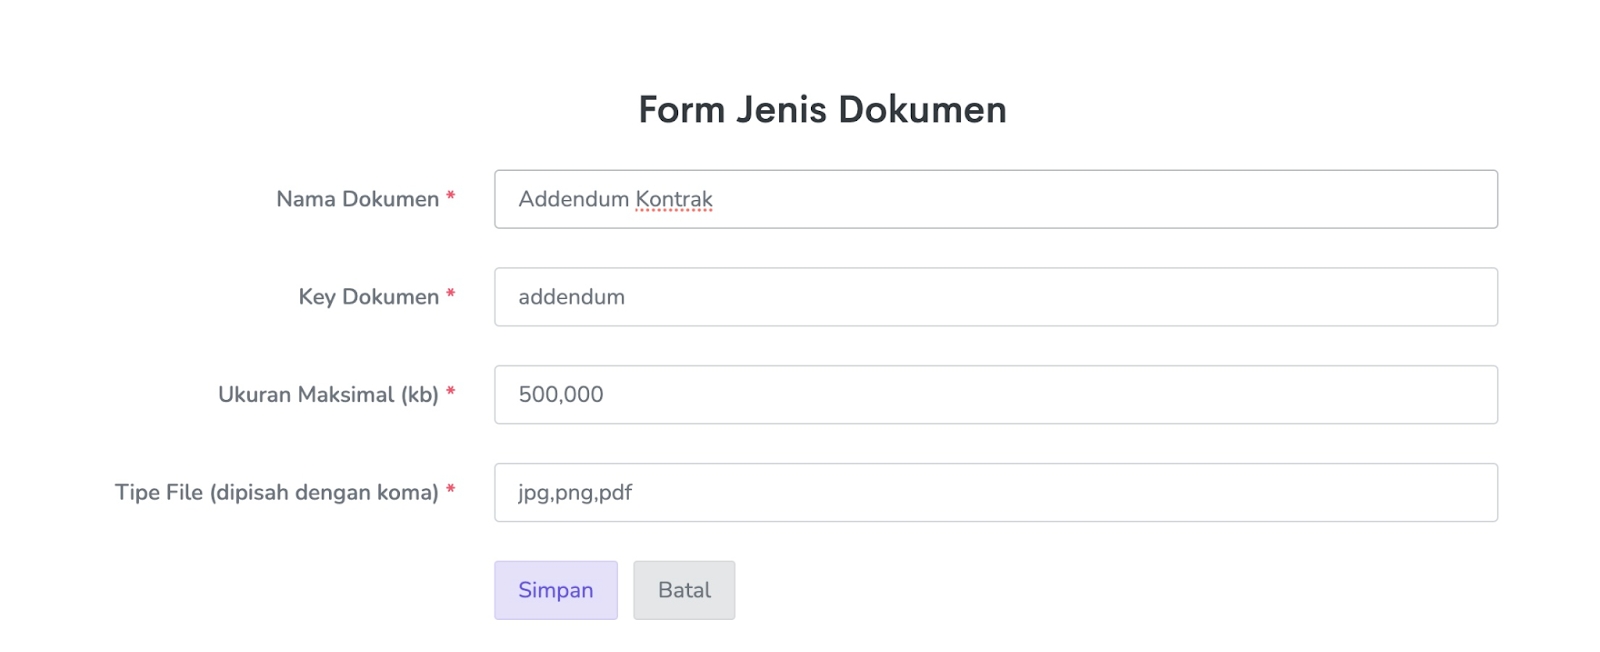Image resolution: width=1600 pixels, height=652 pixels.
Task: Click the "jpg,png,pdf" value text
Action: tap(575, 492)
